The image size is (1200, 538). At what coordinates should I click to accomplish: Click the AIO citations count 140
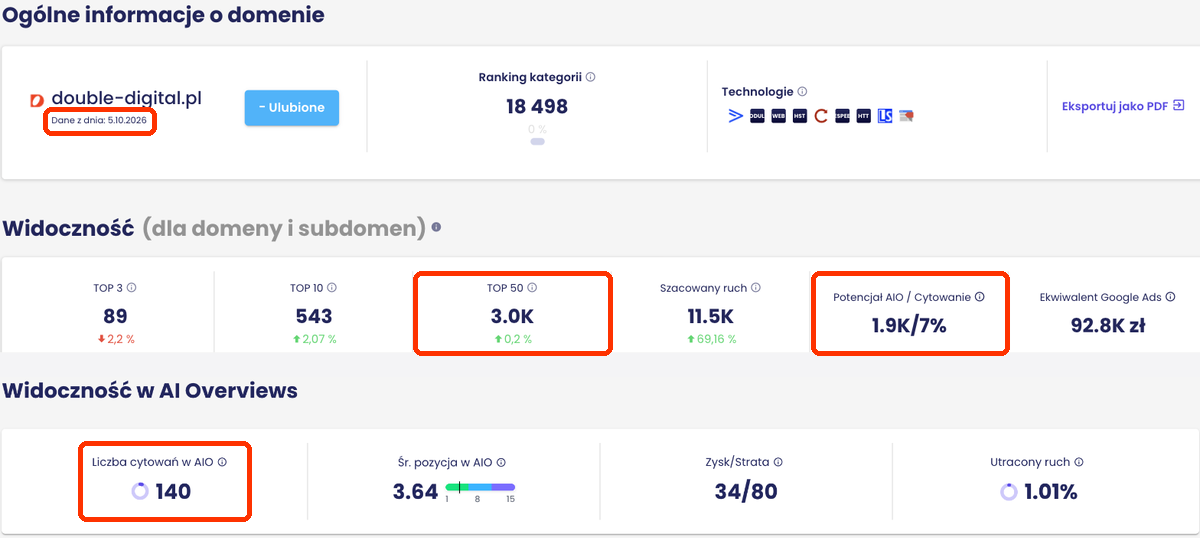[173, 491]
